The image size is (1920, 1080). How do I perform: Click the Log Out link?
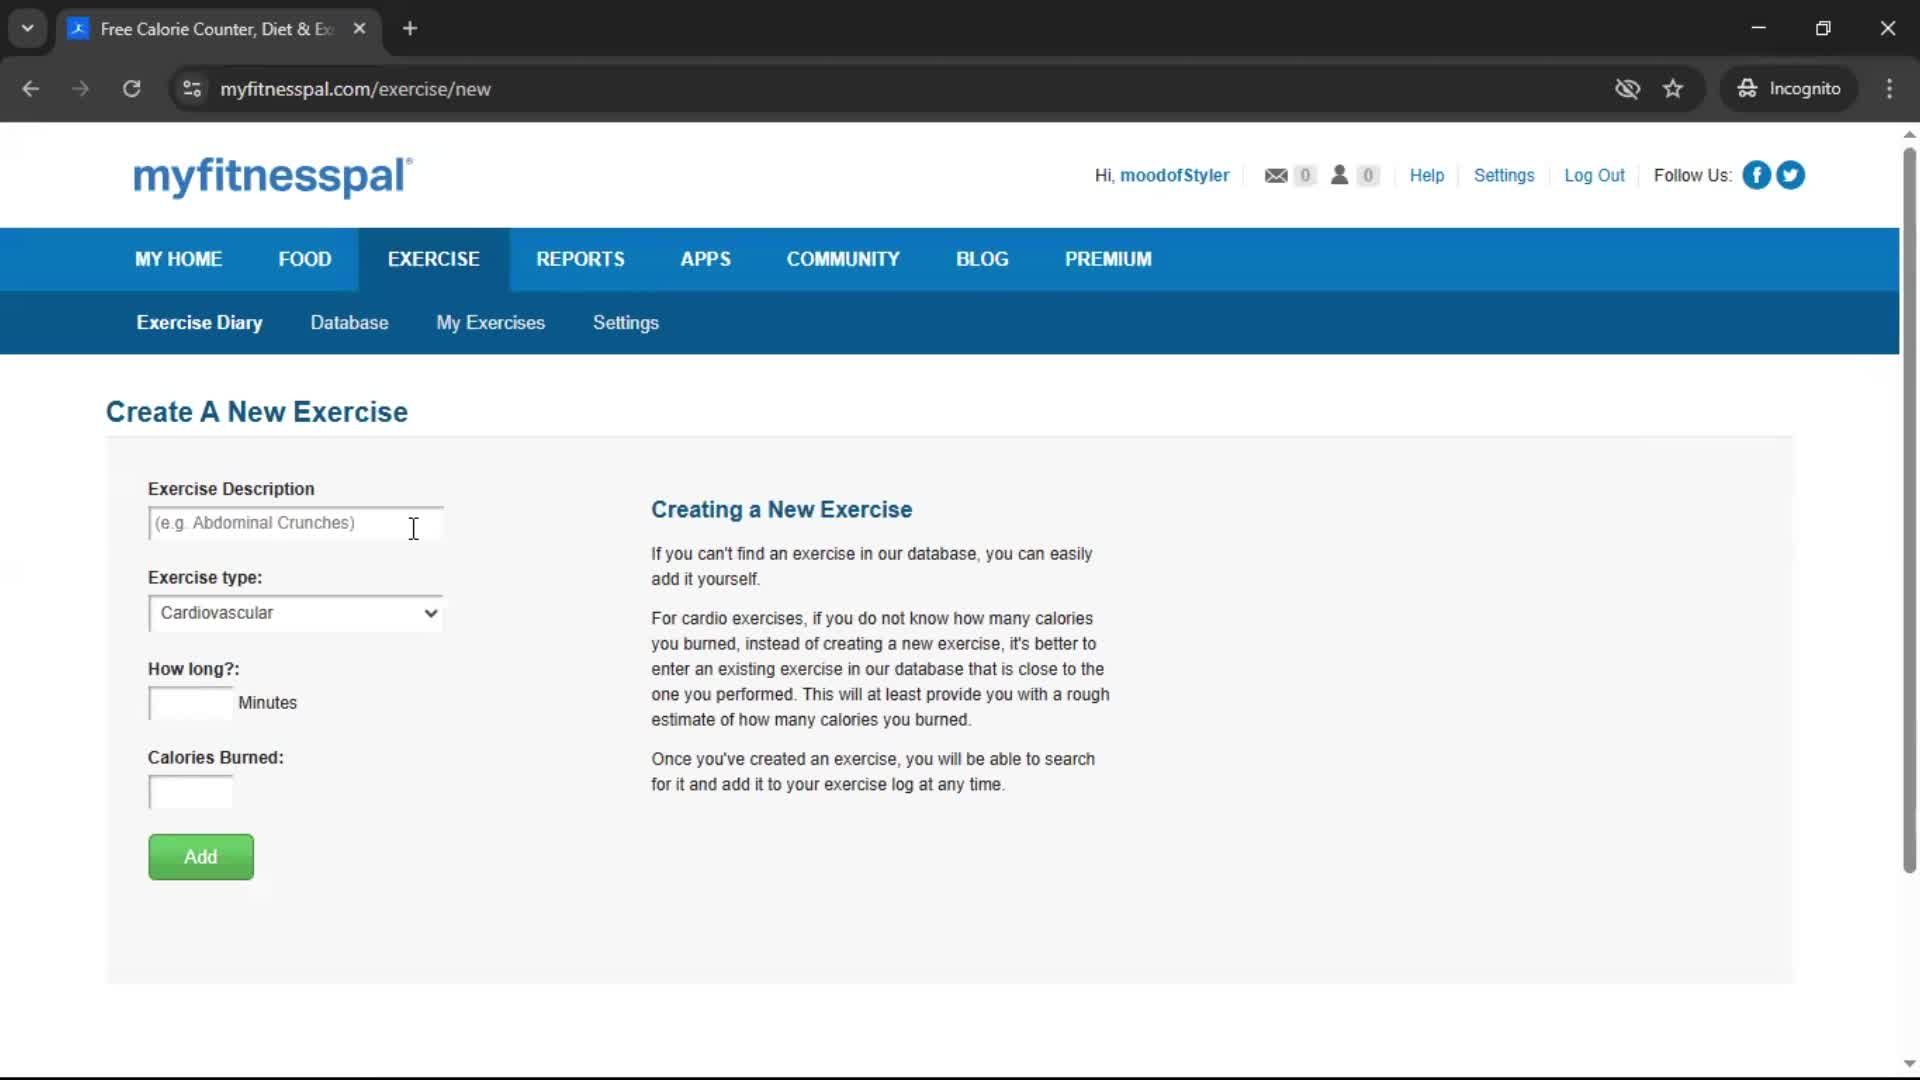1594,175
